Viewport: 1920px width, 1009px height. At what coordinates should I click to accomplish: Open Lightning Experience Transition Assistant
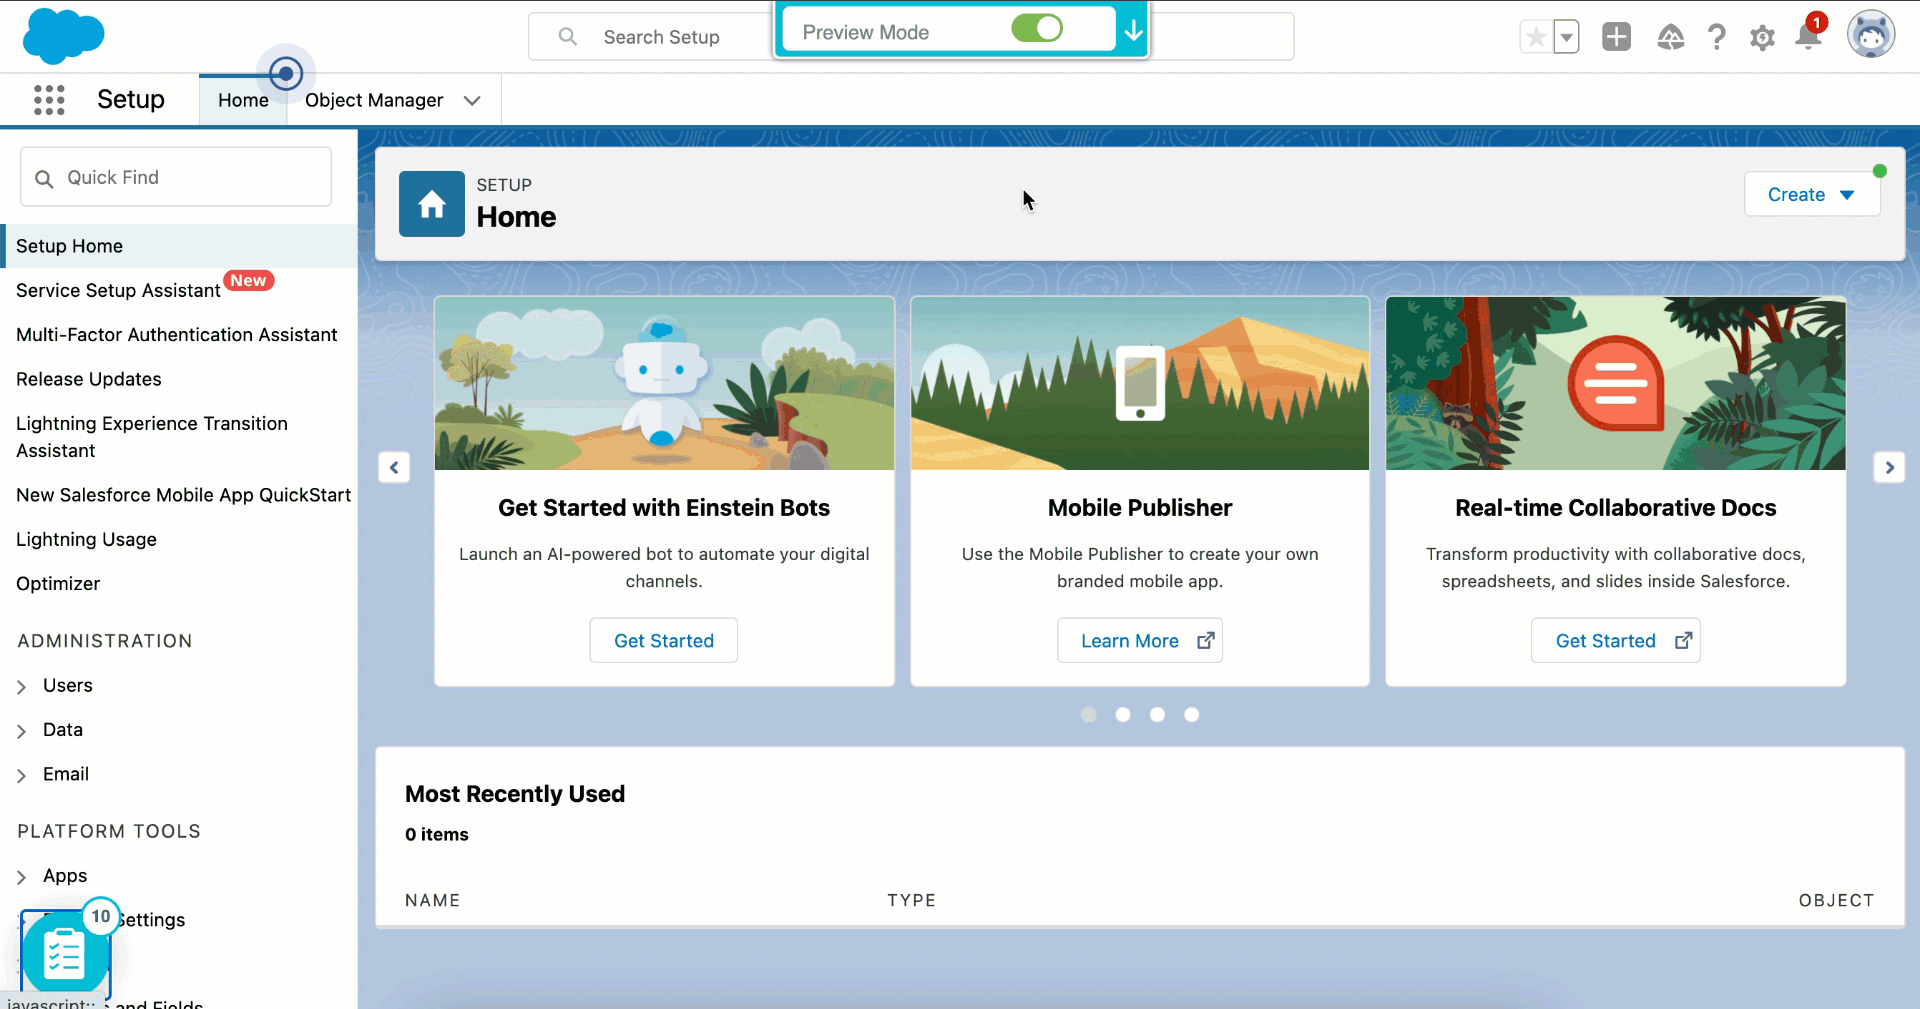tap(152, 437)
